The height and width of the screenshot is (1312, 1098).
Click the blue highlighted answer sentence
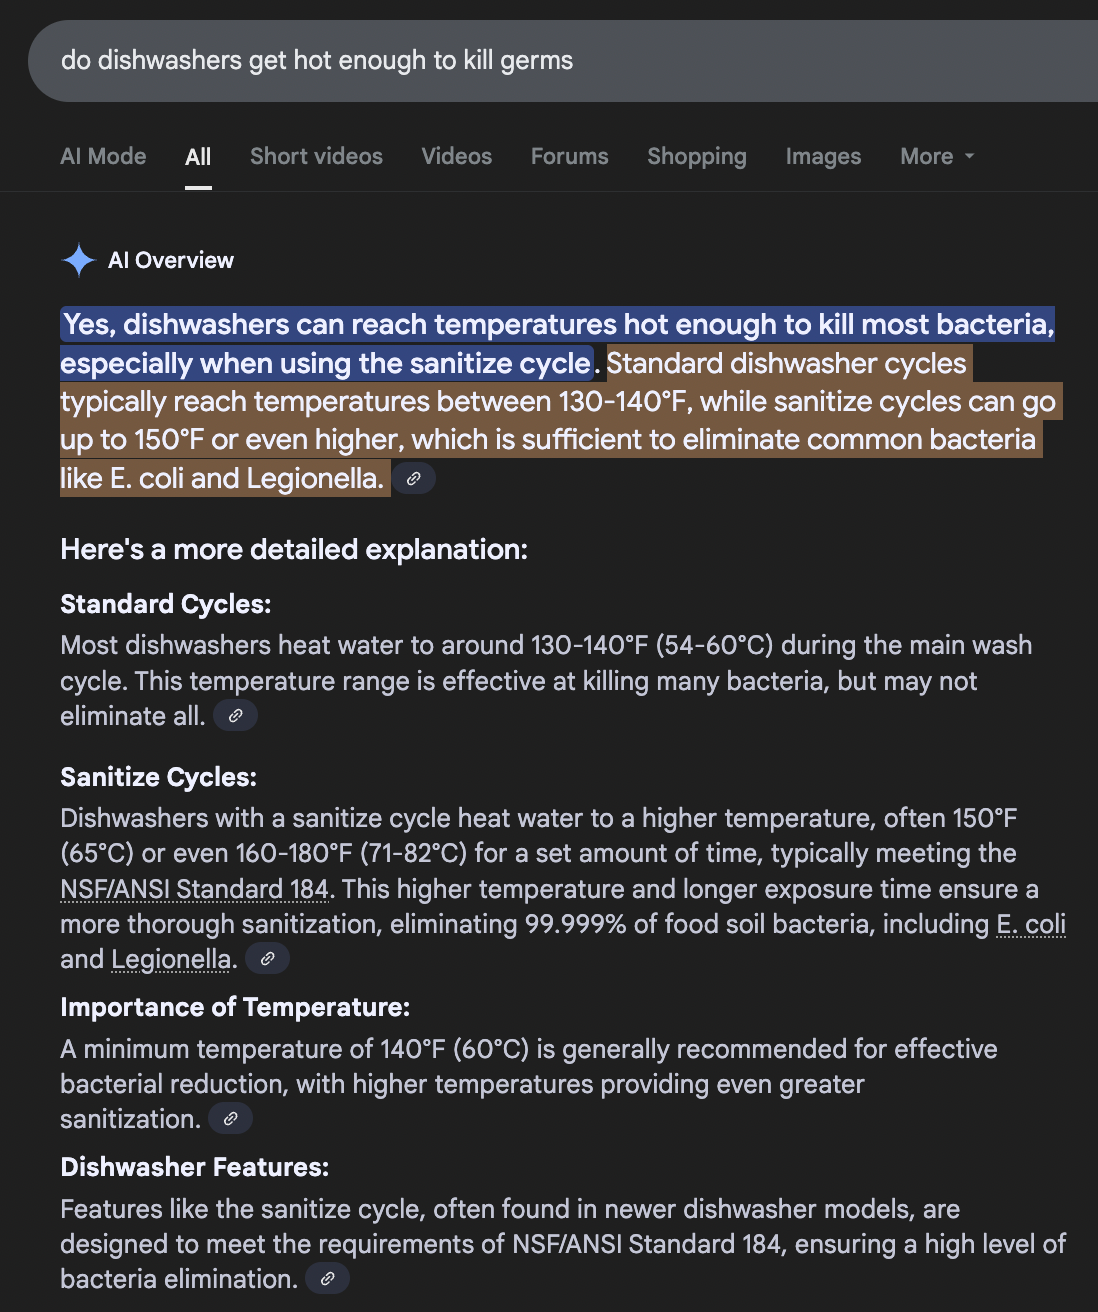(557, 325)
